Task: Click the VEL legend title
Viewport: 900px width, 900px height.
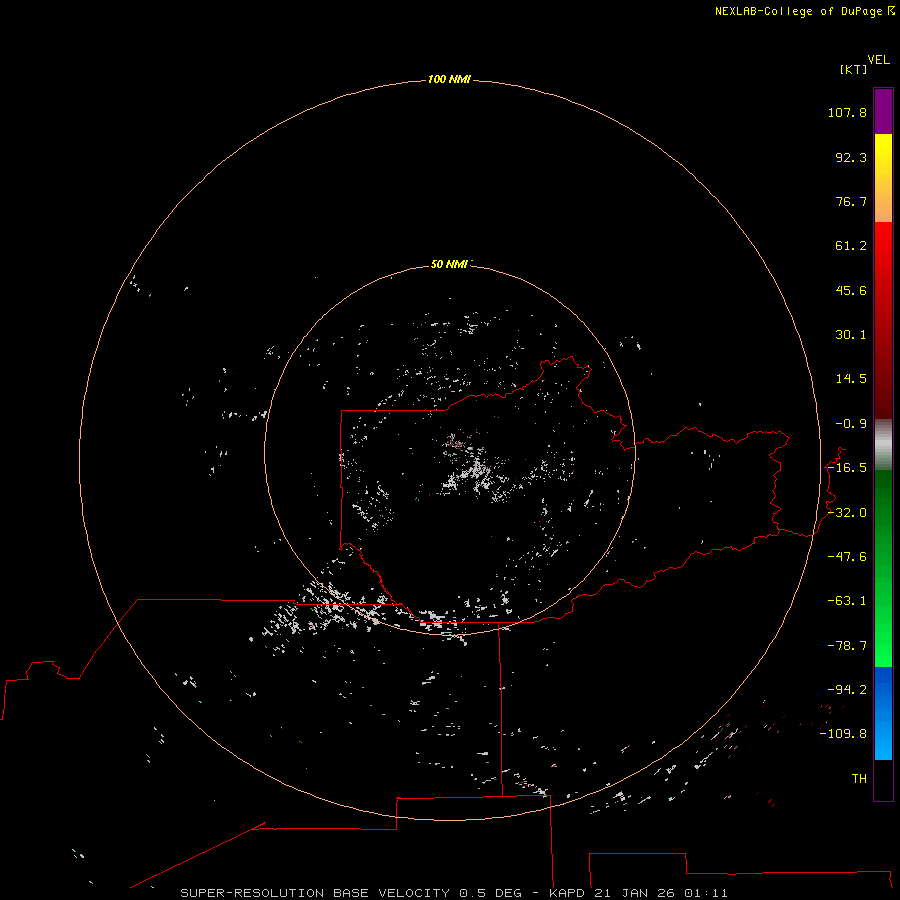Action: pos(878,60)
